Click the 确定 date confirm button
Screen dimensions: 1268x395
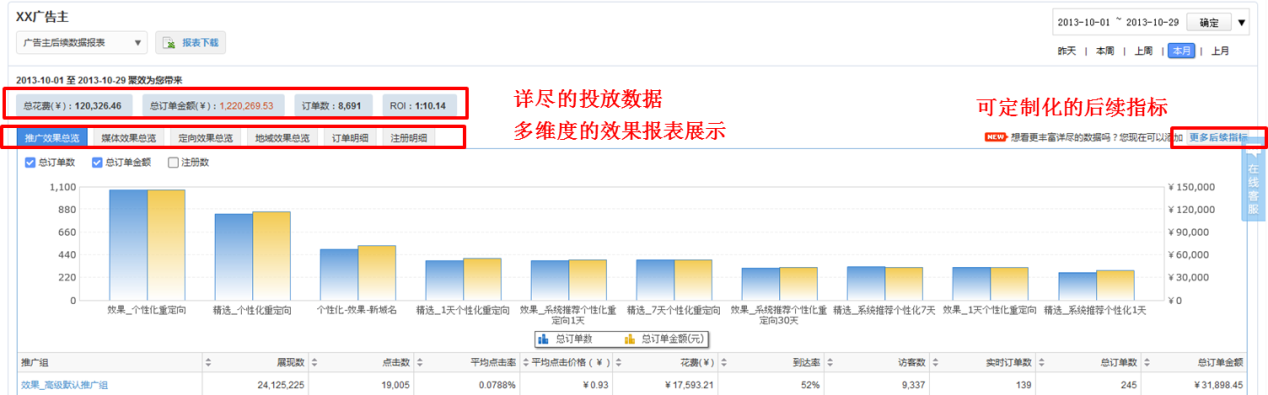[1209, 23]
